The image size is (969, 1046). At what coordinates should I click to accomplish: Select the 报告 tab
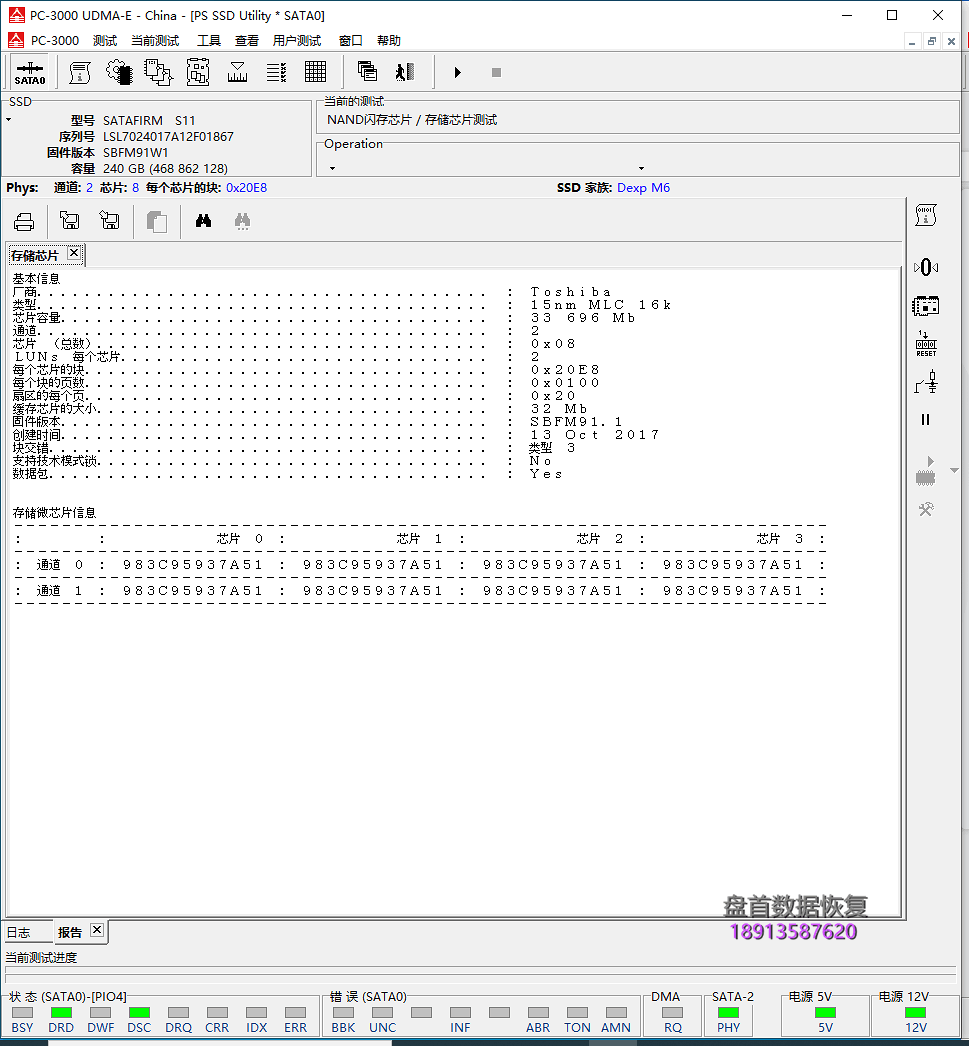(x=69, y=933)
